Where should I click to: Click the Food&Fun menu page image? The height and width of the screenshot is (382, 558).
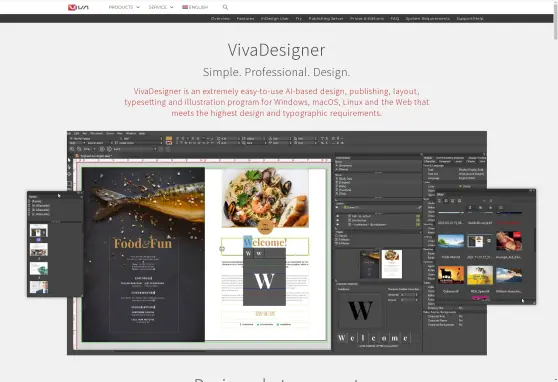pyautogui.click(x=143, y=255)
